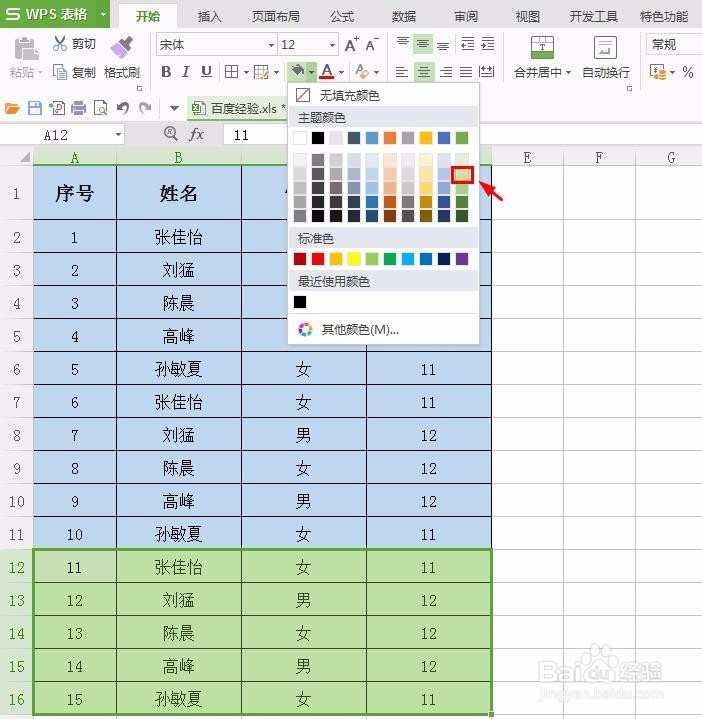
Task: Choose 无填充颜色 option
Action: coord(383,95)
